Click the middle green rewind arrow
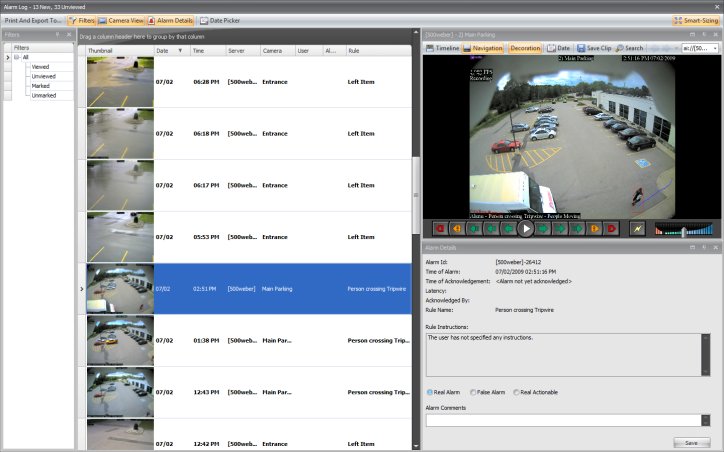The width and height of the screenshot is (724, 452). (x=491, y=229)
